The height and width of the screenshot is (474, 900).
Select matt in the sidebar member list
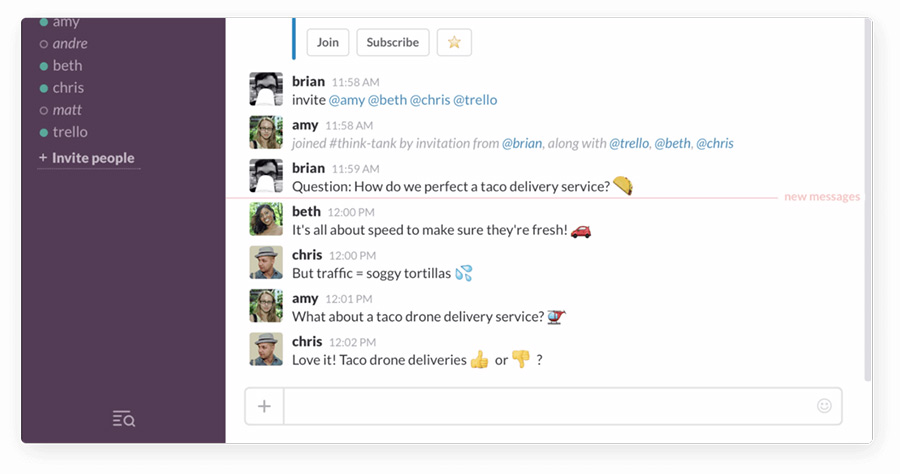(x=60, y=110)
